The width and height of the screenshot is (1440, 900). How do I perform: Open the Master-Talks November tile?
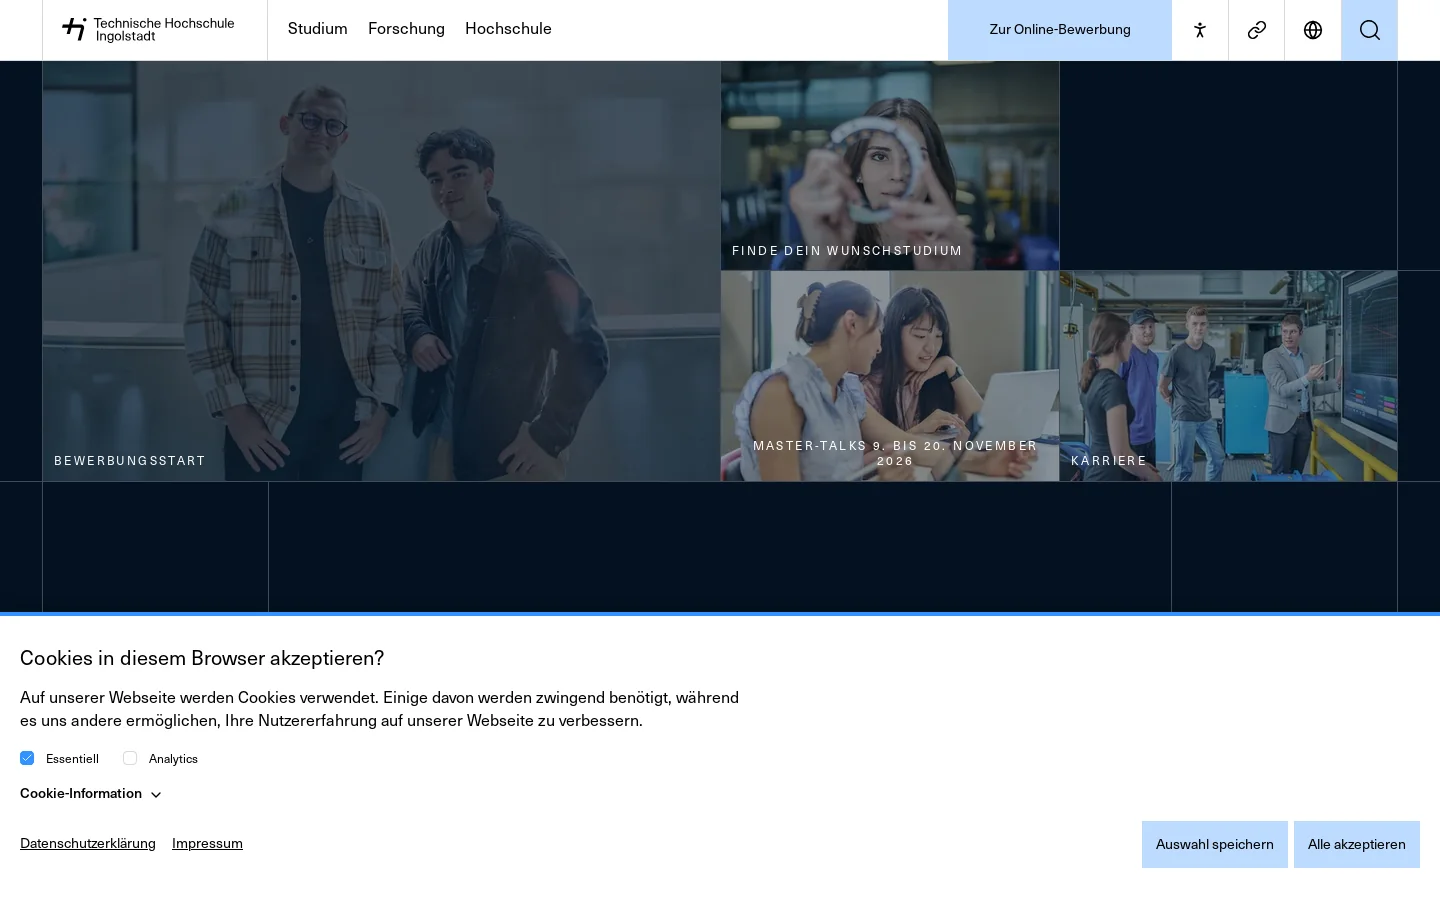point(890,376)
